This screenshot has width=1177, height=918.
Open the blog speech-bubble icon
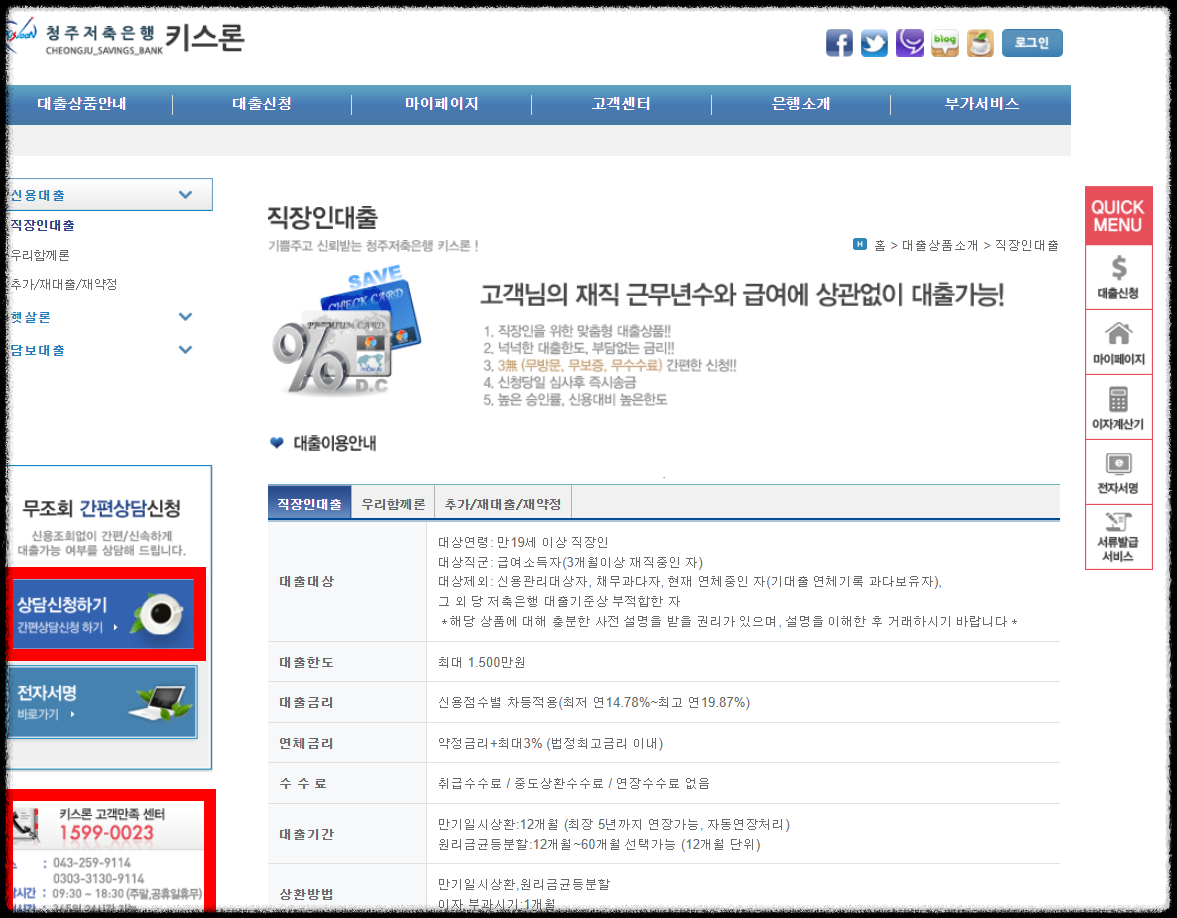945,43
